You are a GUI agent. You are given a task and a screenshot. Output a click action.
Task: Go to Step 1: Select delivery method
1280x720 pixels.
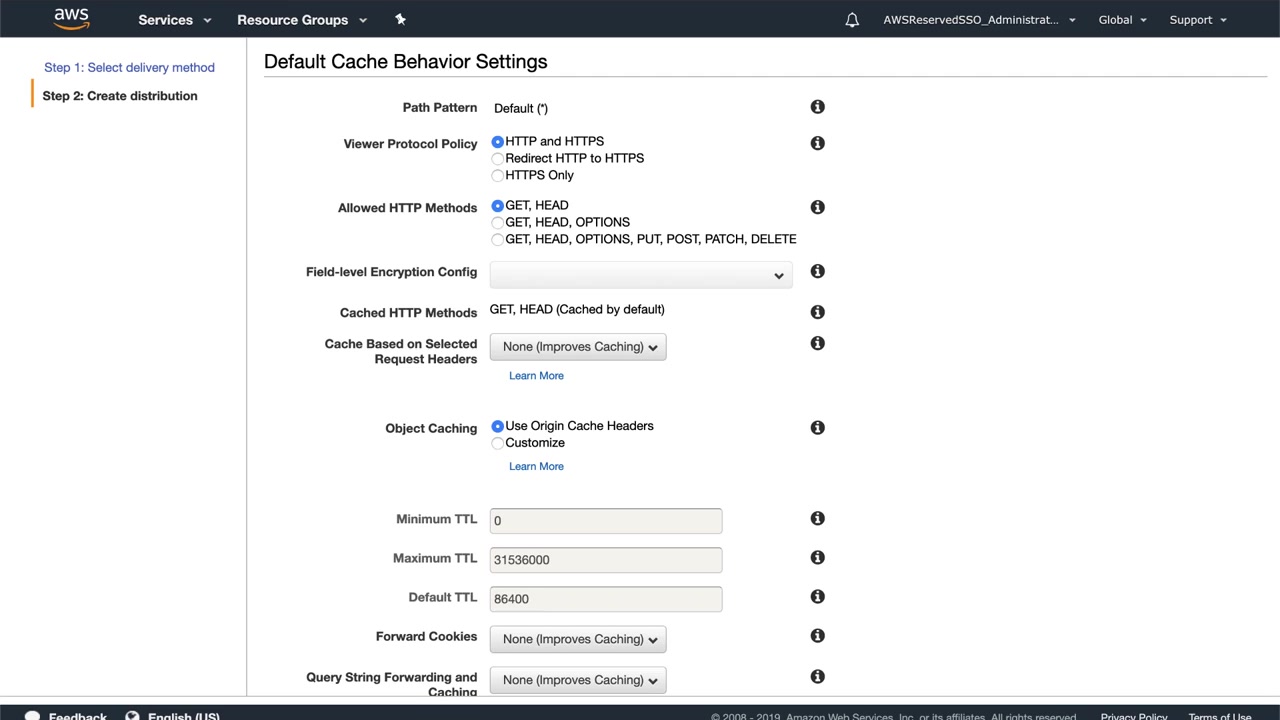tap(129, 67)
